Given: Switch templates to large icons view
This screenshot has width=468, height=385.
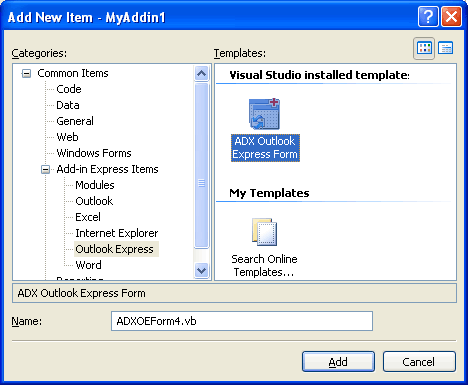Looking at the screenshot, I should point(424,48).
